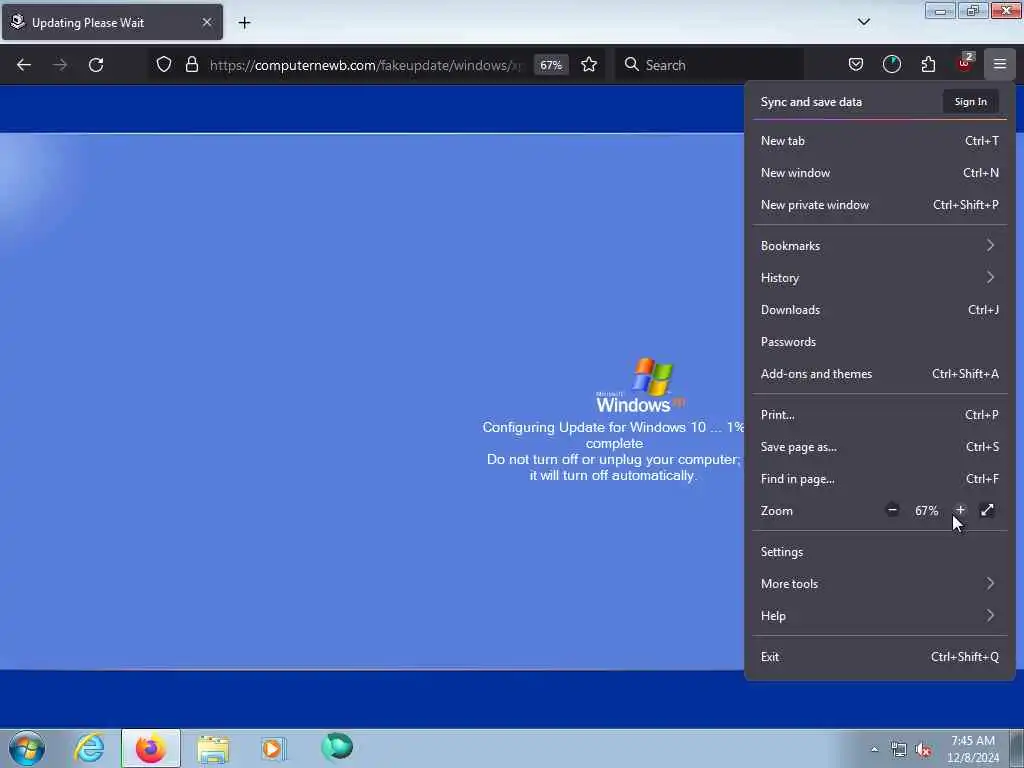Open the list all tabs dropdown
The image size is (1024, 768).
click(863, 22)
